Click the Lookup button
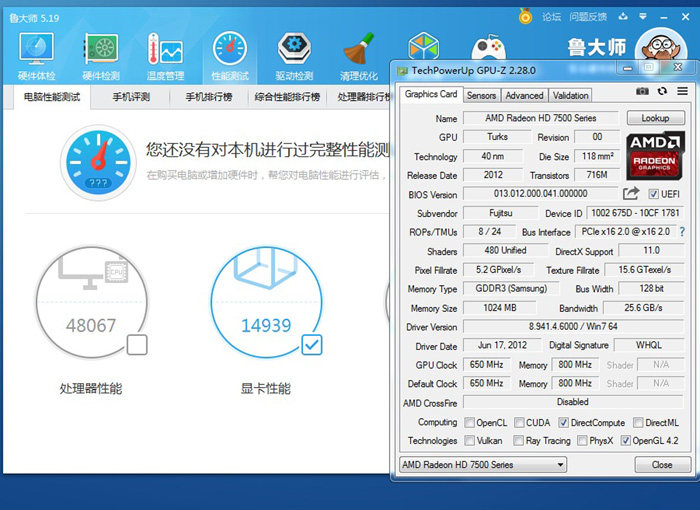This screenshot has height=510, width=700. [655, 118]
